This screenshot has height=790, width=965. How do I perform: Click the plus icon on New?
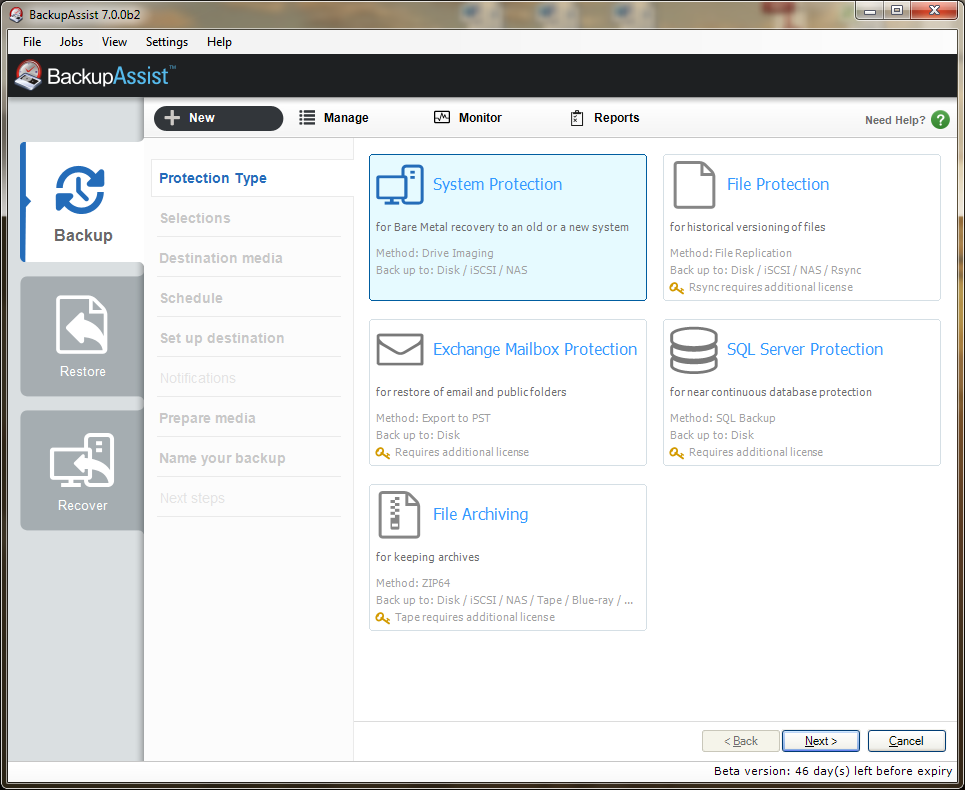[172, 118]
